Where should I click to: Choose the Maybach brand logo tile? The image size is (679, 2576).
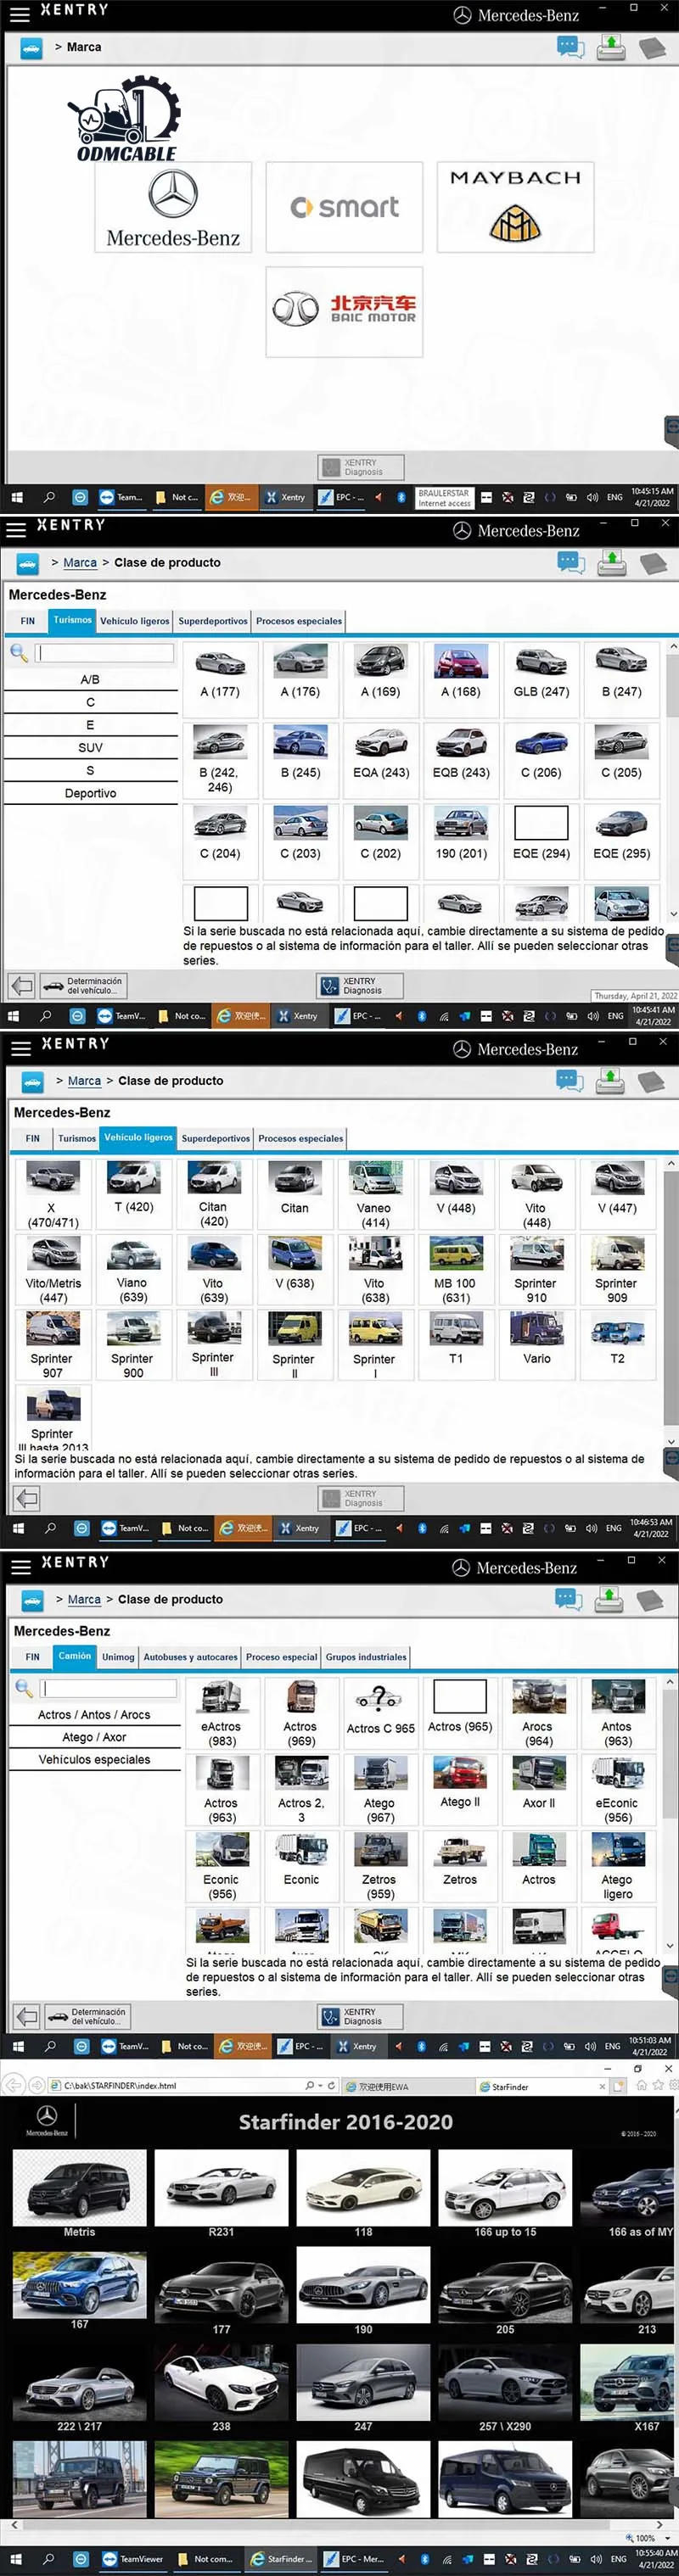(515, 207)
